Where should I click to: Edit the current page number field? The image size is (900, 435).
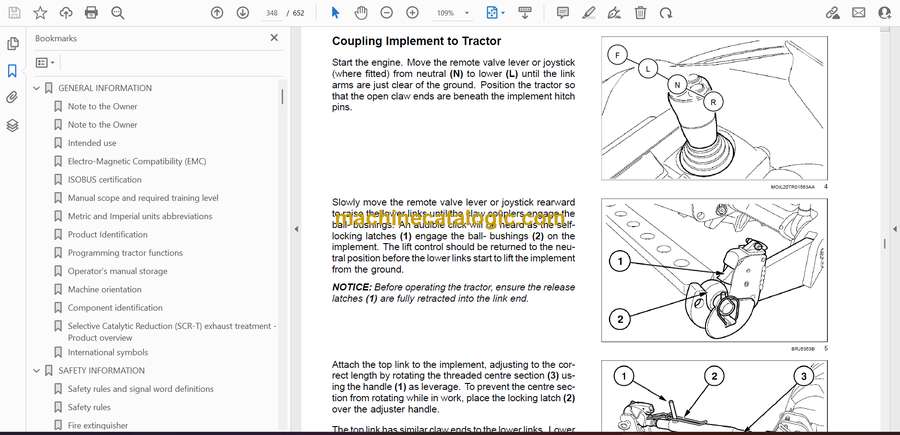[x=272, y=13]
